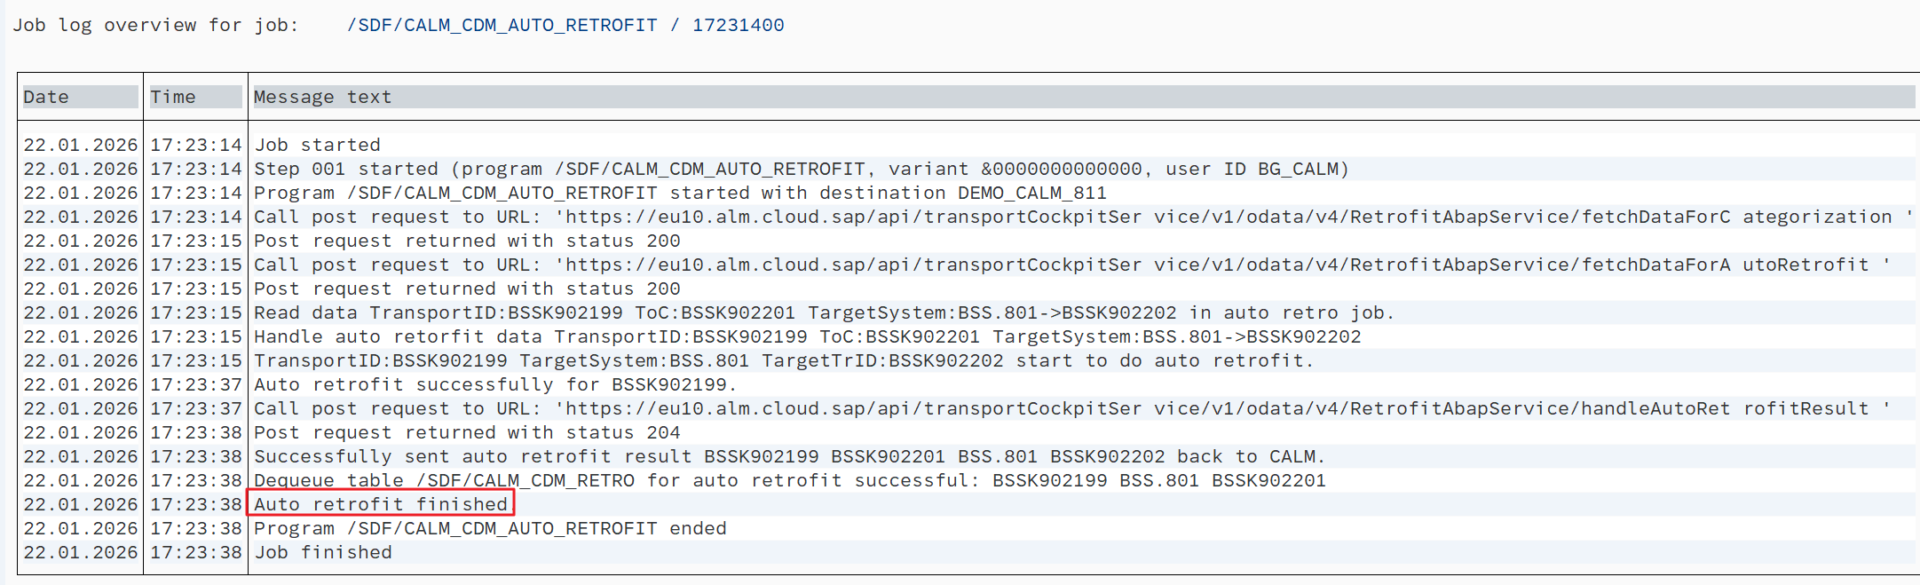Select 'Auto retrofit successfully for BSSK902199' line
This screenshot has width=1920, height=585.
click(495, 385)
